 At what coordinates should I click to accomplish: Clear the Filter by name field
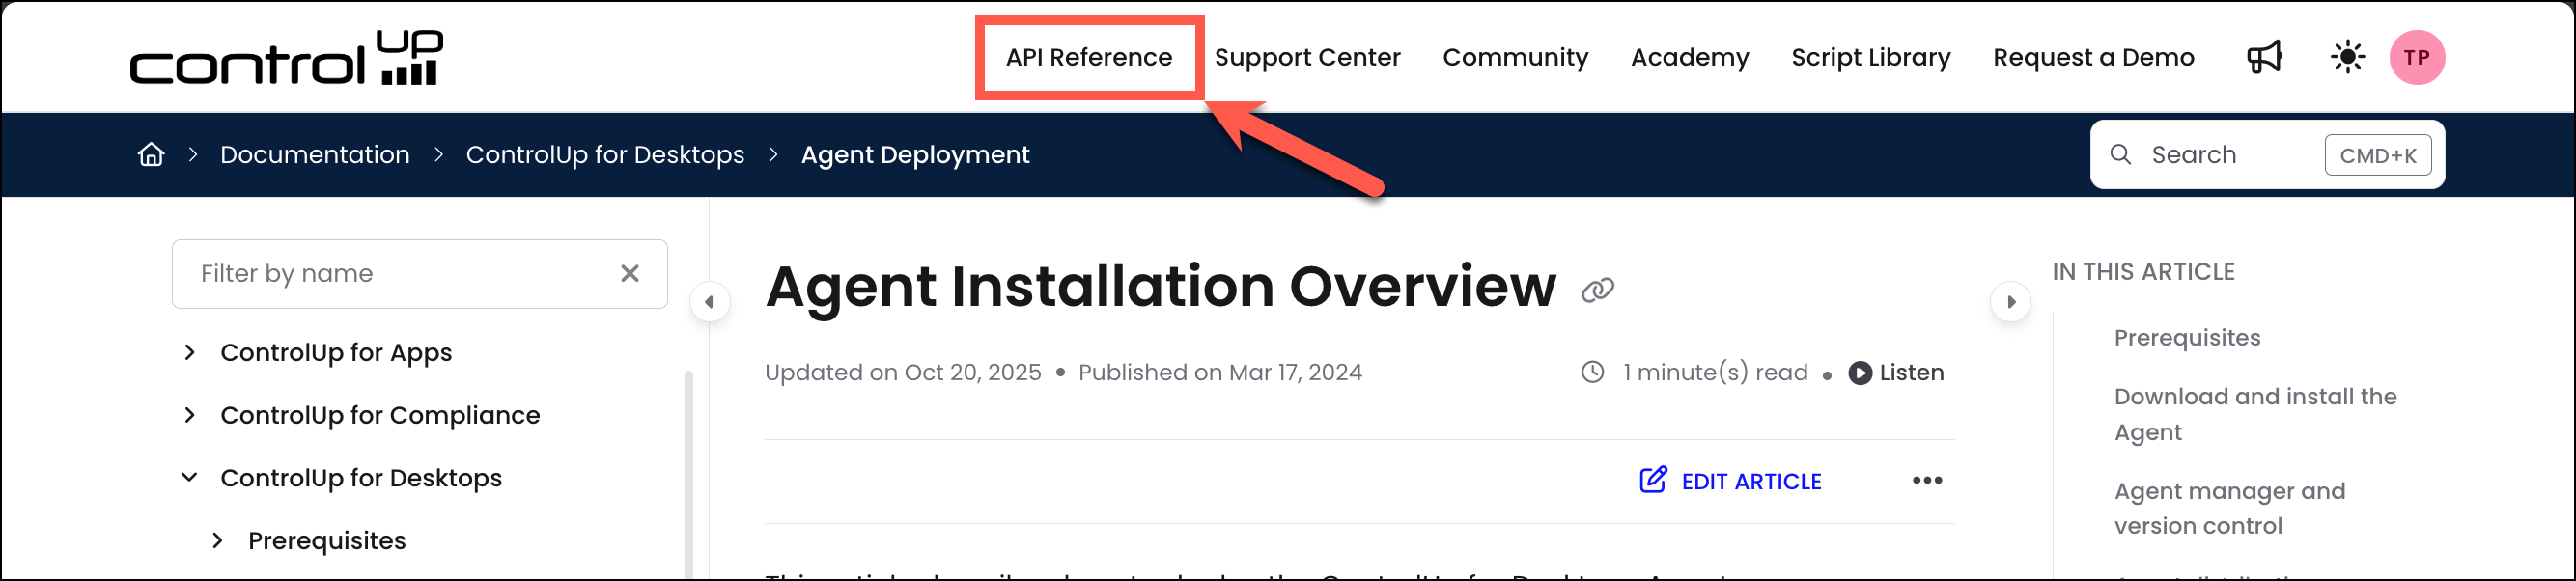click(630, 273)
